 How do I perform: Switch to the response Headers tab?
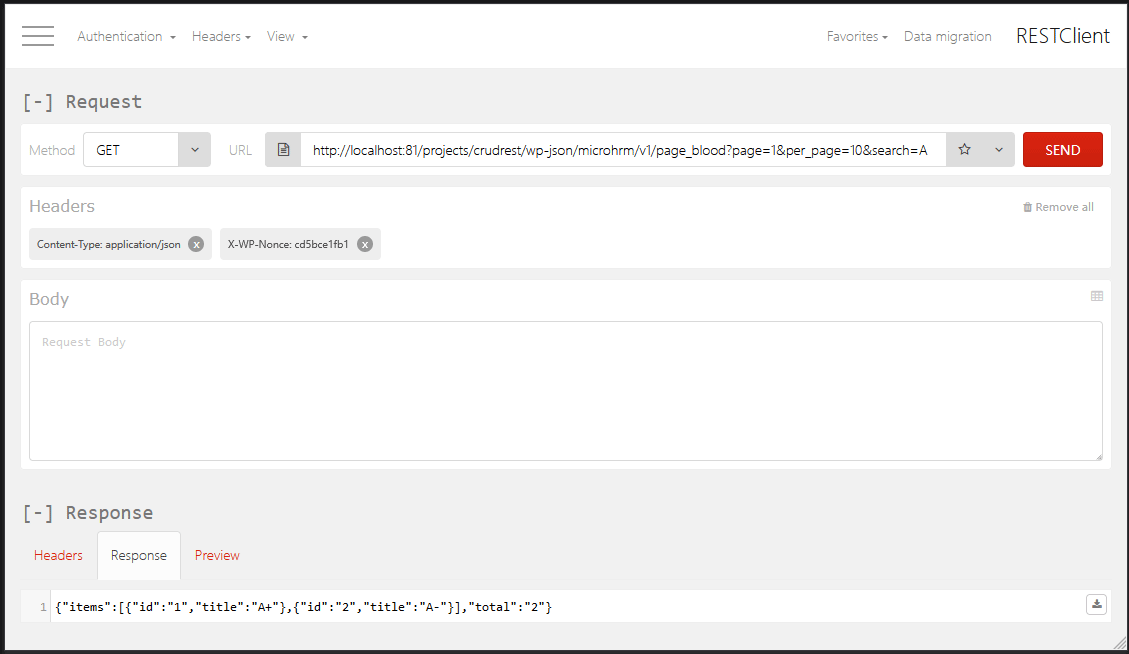(x=58, y=555)
